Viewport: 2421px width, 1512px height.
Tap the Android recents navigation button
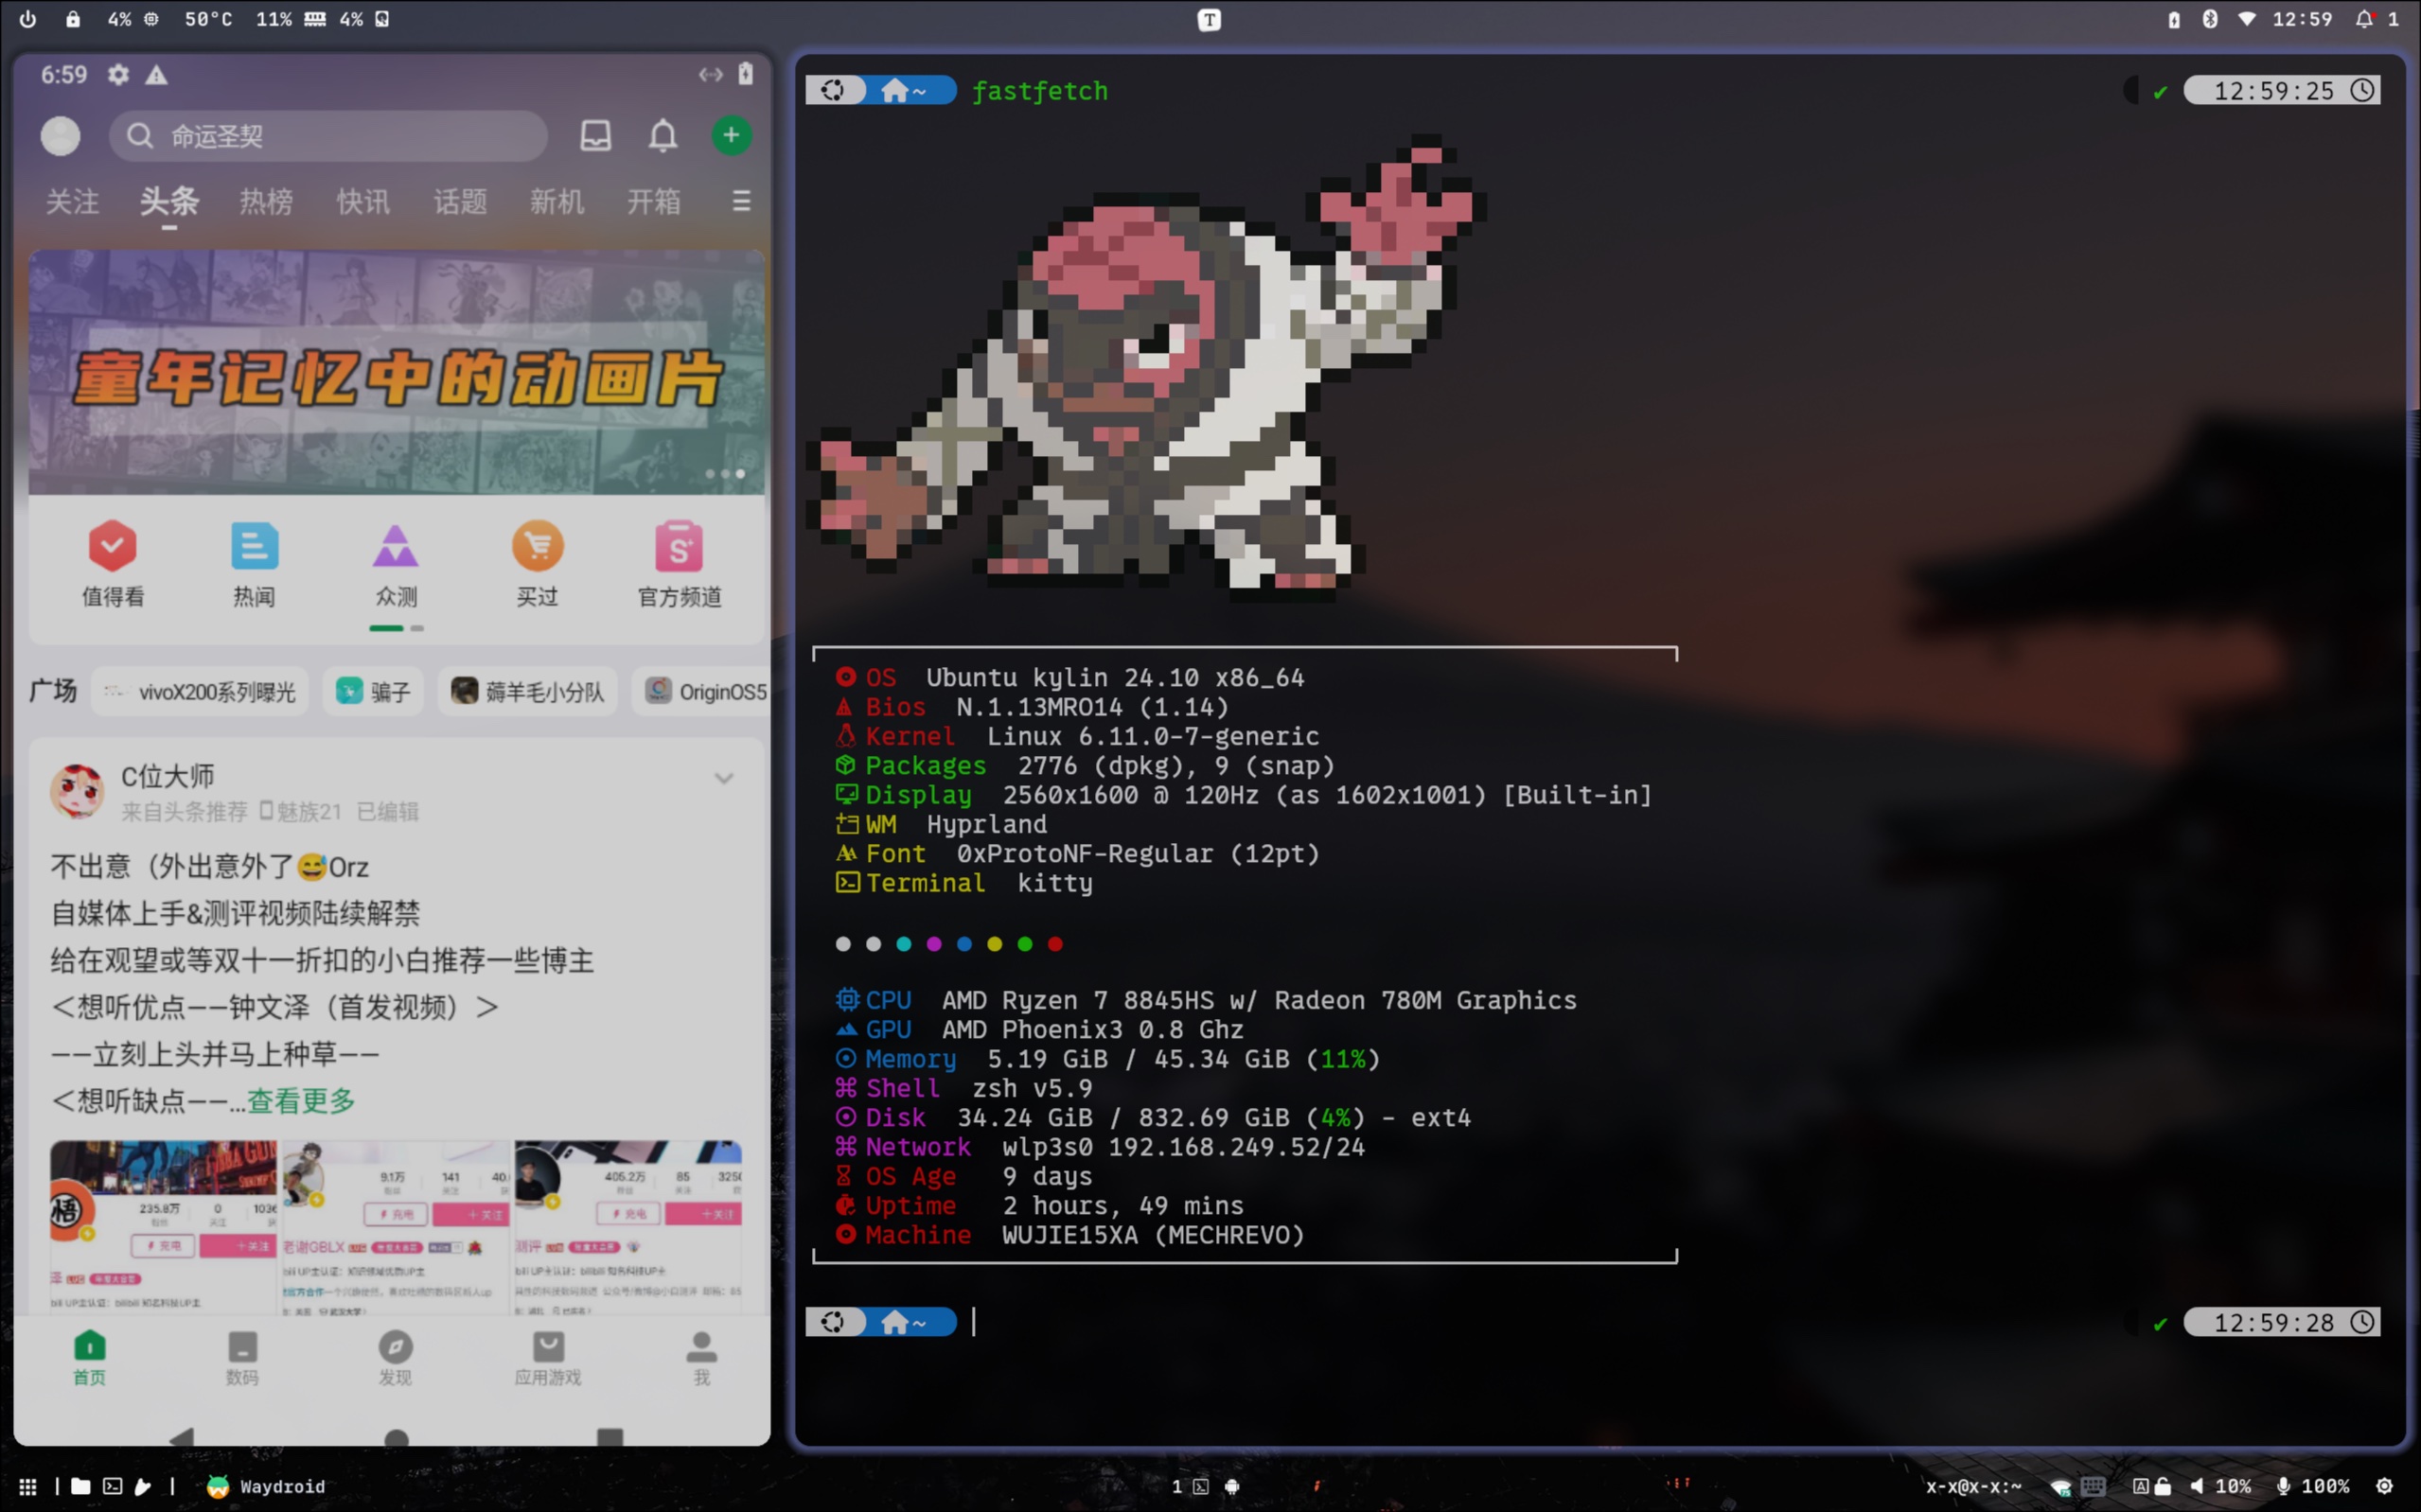[610, 1437]
